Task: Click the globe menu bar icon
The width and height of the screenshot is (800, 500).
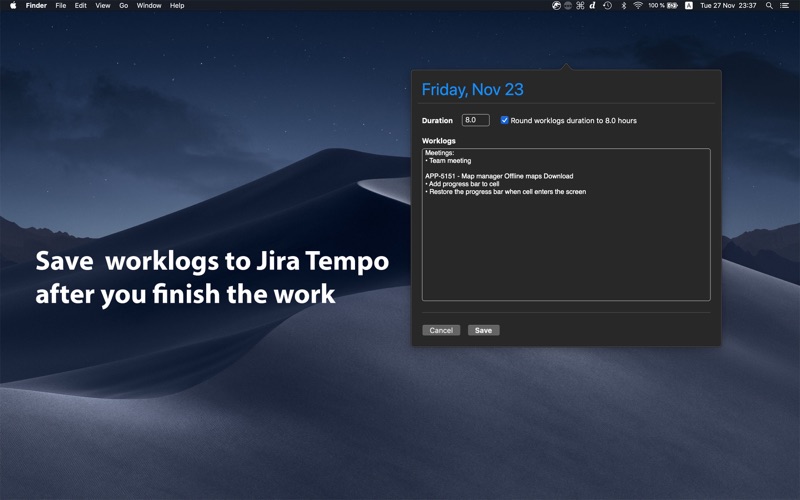Action: click(557, 6)
